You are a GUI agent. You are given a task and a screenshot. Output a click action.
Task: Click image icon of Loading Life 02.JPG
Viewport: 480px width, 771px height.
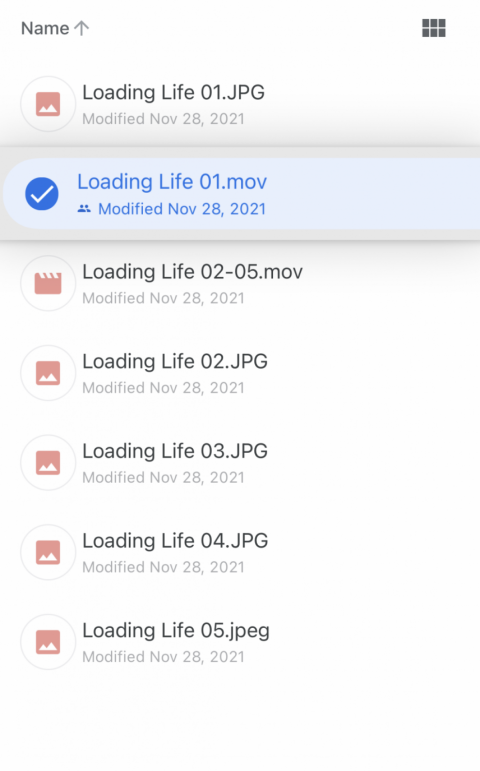[48, 373]
